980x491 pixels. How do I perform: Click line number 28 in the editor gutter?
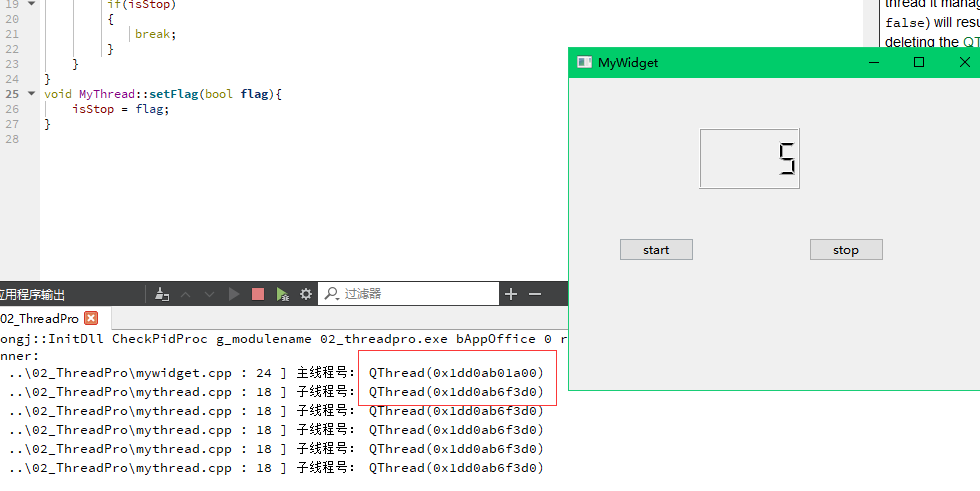tap(12, 139)
